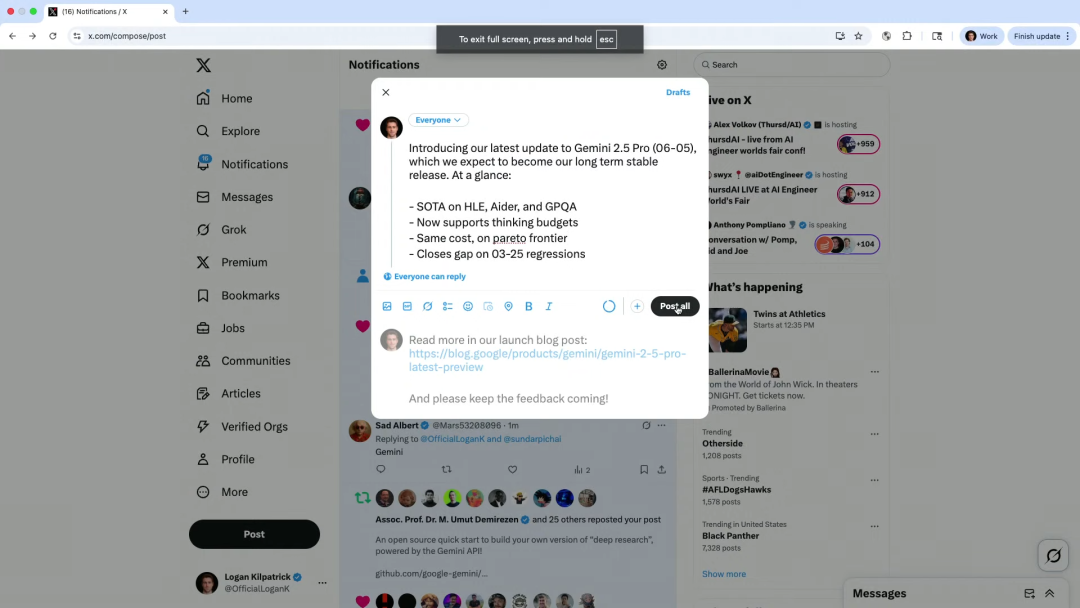Image resolution: width=1080 pixels, height=608 pixels.
Task: Expand the Everyone audience dropdown
Action: (438, 120)
